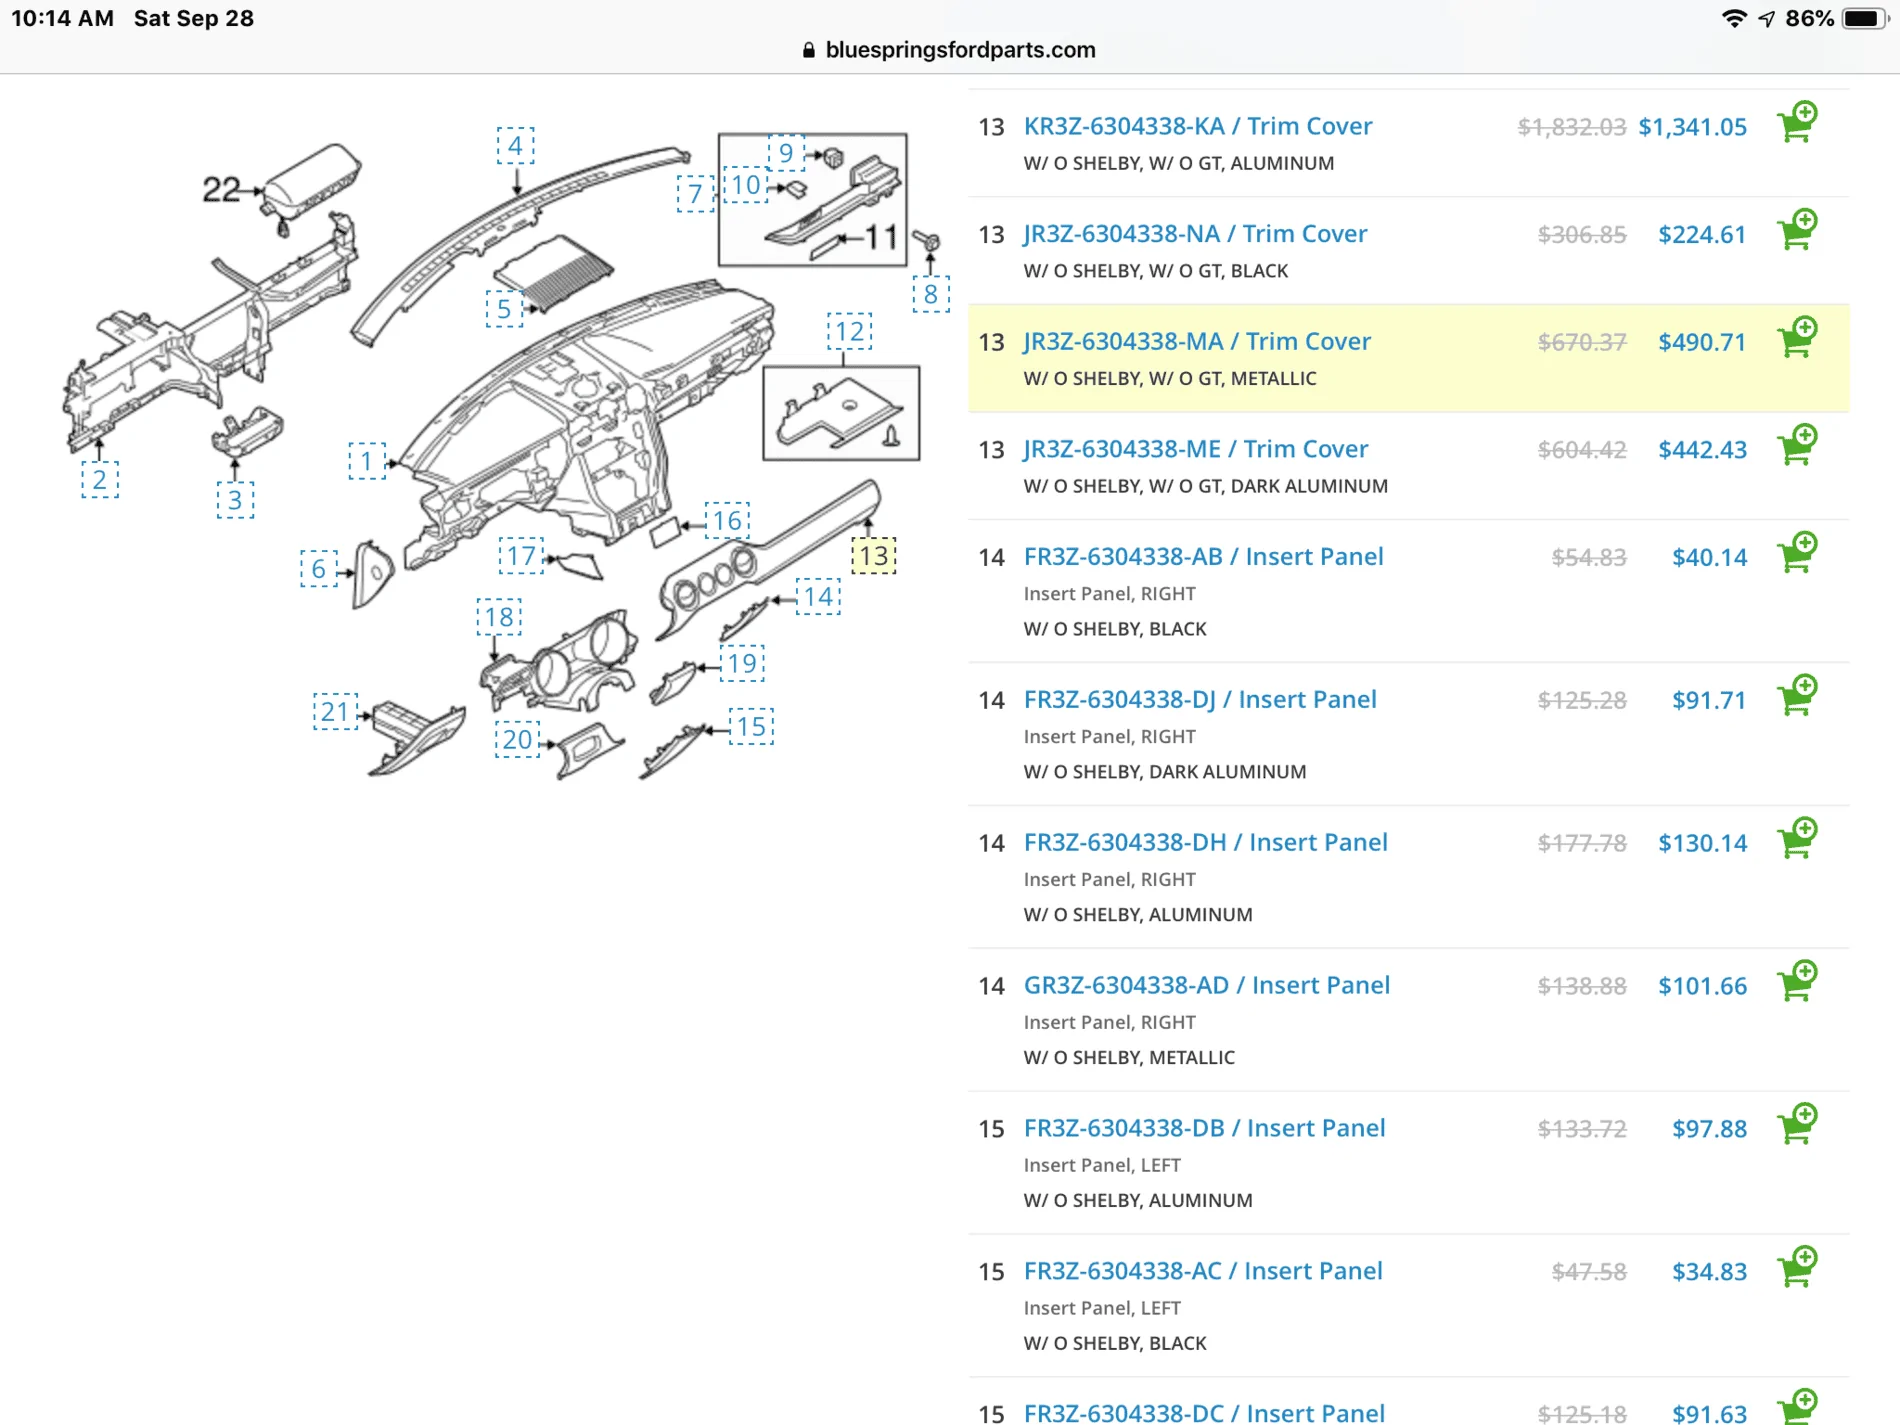
Task: Tap the 10:14 AM clock
Action: (x=62, y=19)
